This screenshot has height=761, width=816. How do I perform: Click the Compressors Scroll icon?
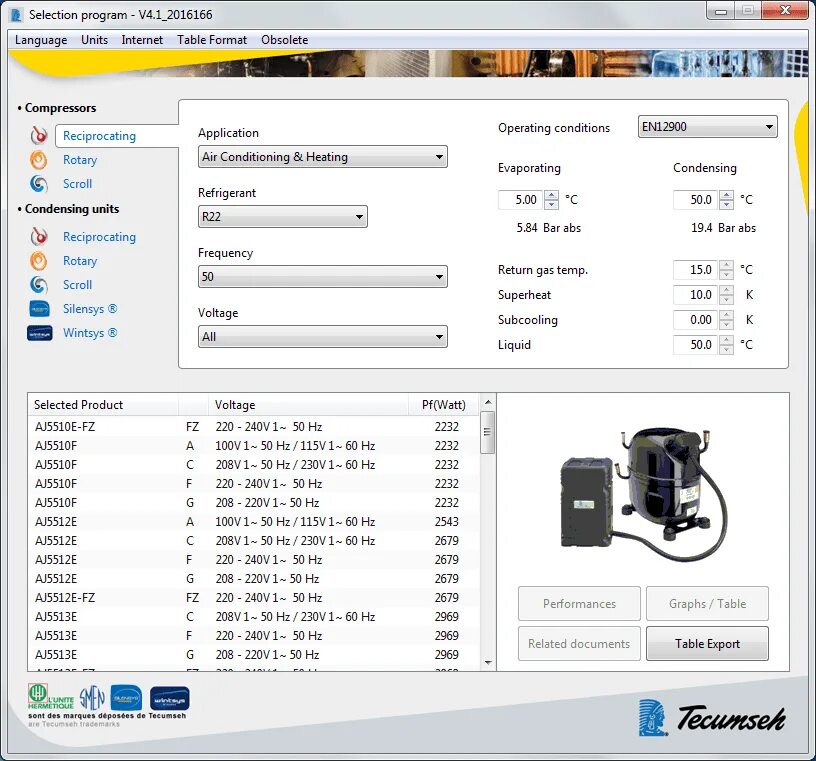tap(39, 184)
